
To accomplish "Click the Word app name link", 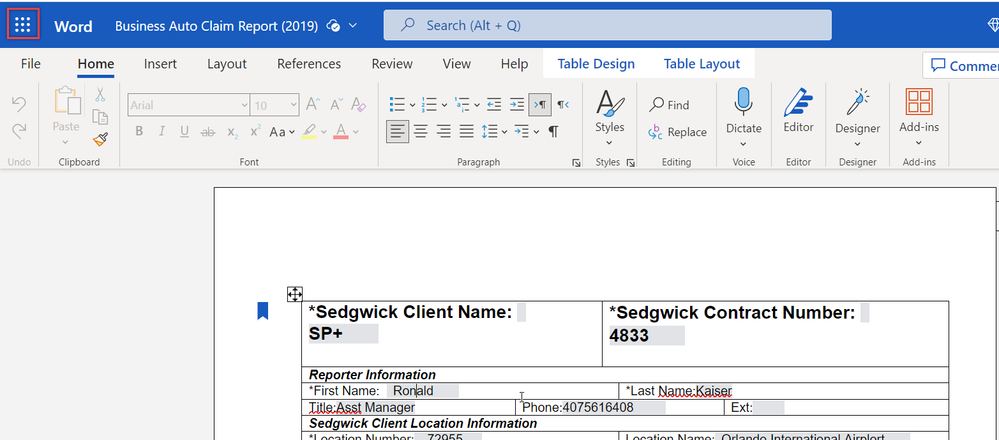I will [73, 26].
